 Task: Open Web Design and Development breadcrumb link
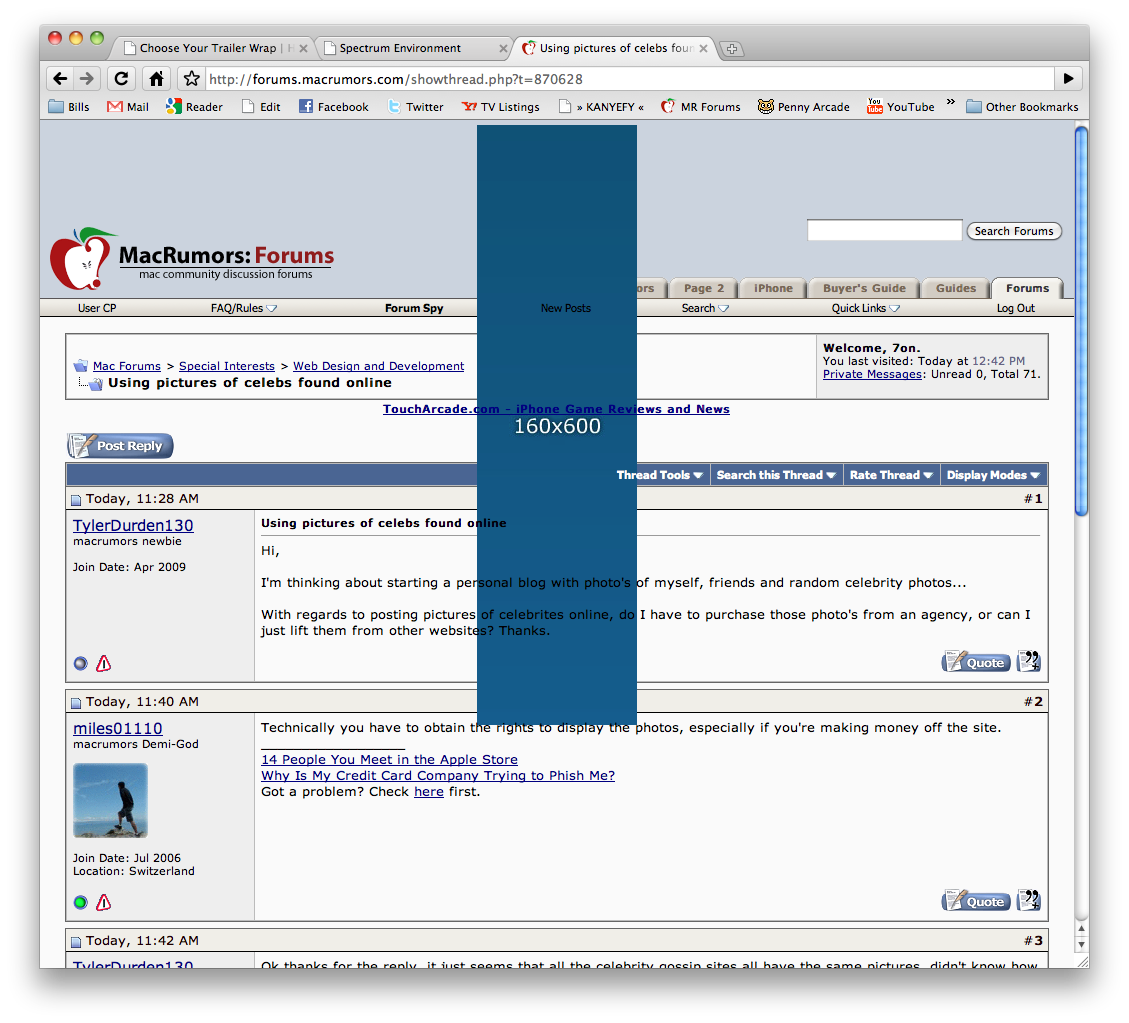click(x=379, y=366)
